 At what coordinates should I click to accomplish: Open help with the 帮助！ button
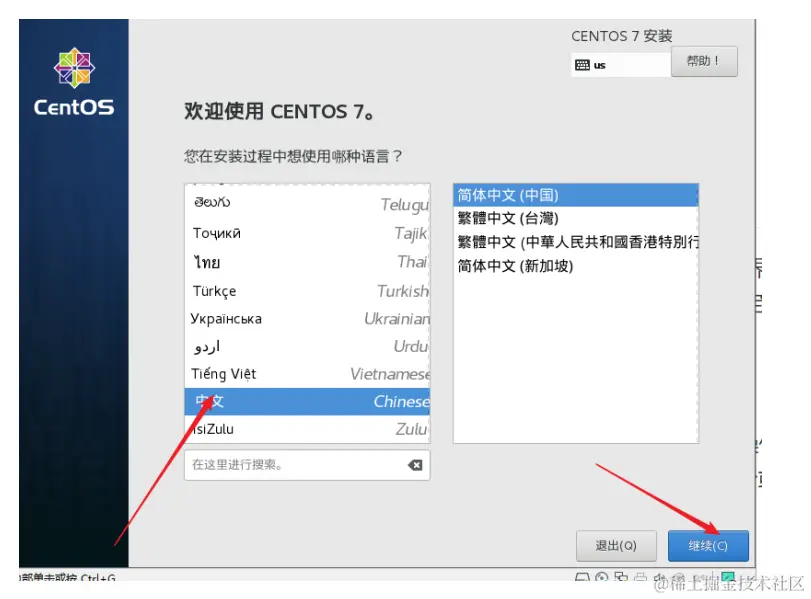click(704, 62)
